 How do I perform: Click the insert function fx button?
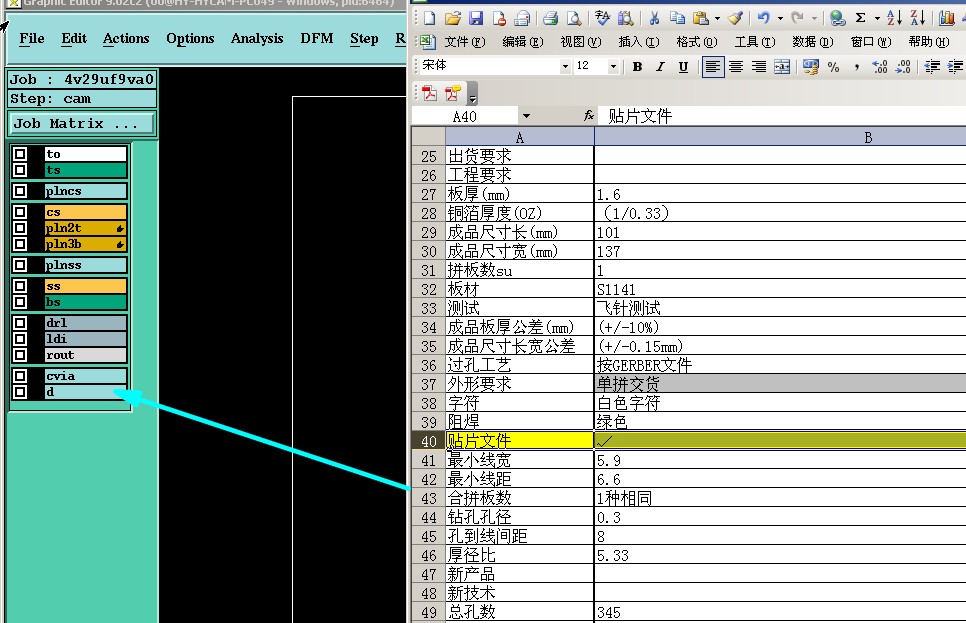(x=589, y=115)
